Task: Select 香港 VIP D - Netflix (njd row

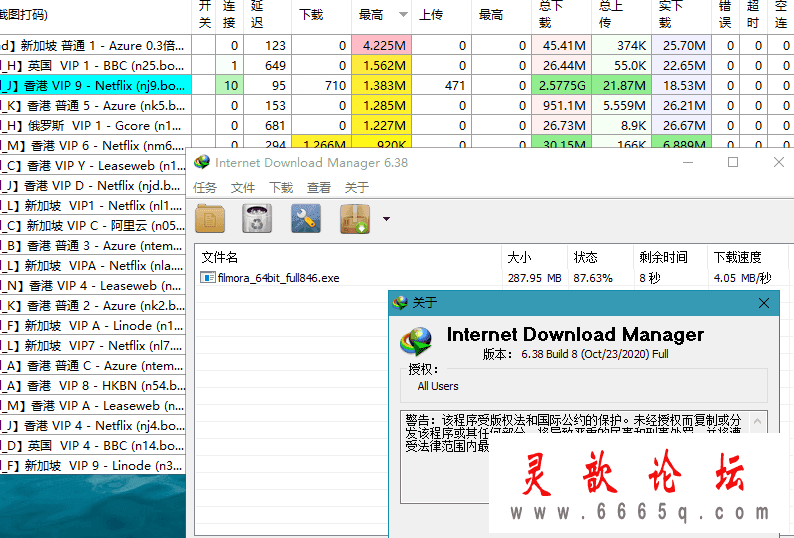Action: (93, 185)
